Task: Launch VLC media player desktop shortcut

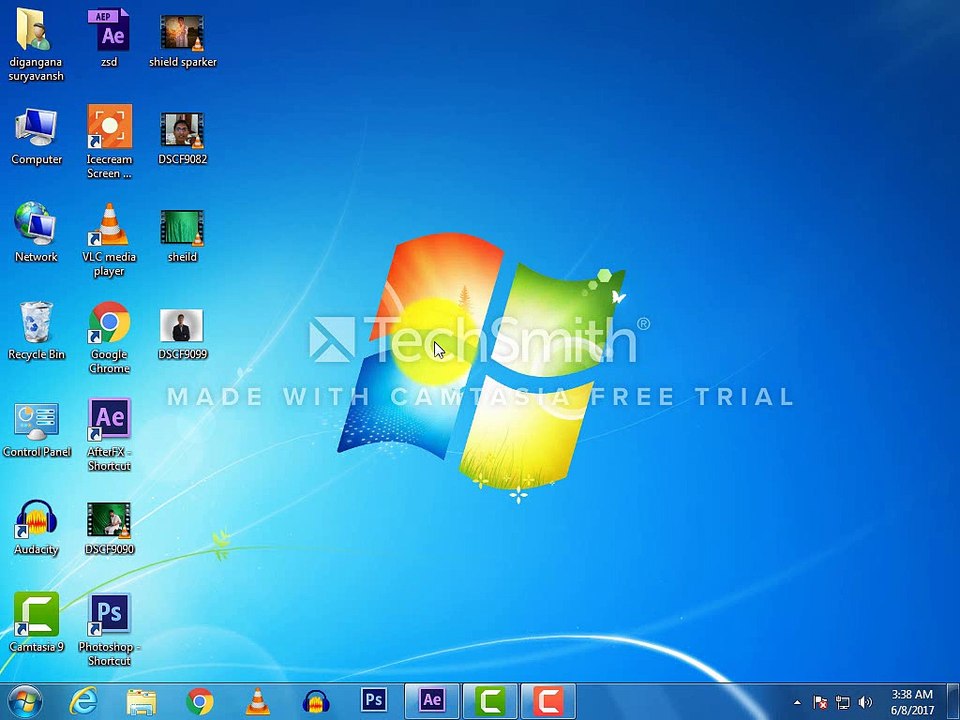Action: (109, 240)
